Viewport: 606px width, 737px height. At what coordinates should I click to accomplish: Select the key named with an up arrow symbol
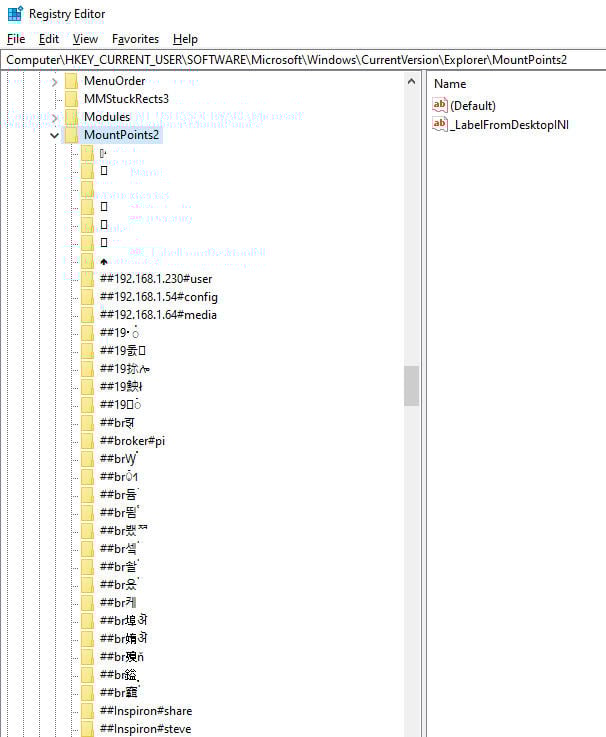point(104,261)
